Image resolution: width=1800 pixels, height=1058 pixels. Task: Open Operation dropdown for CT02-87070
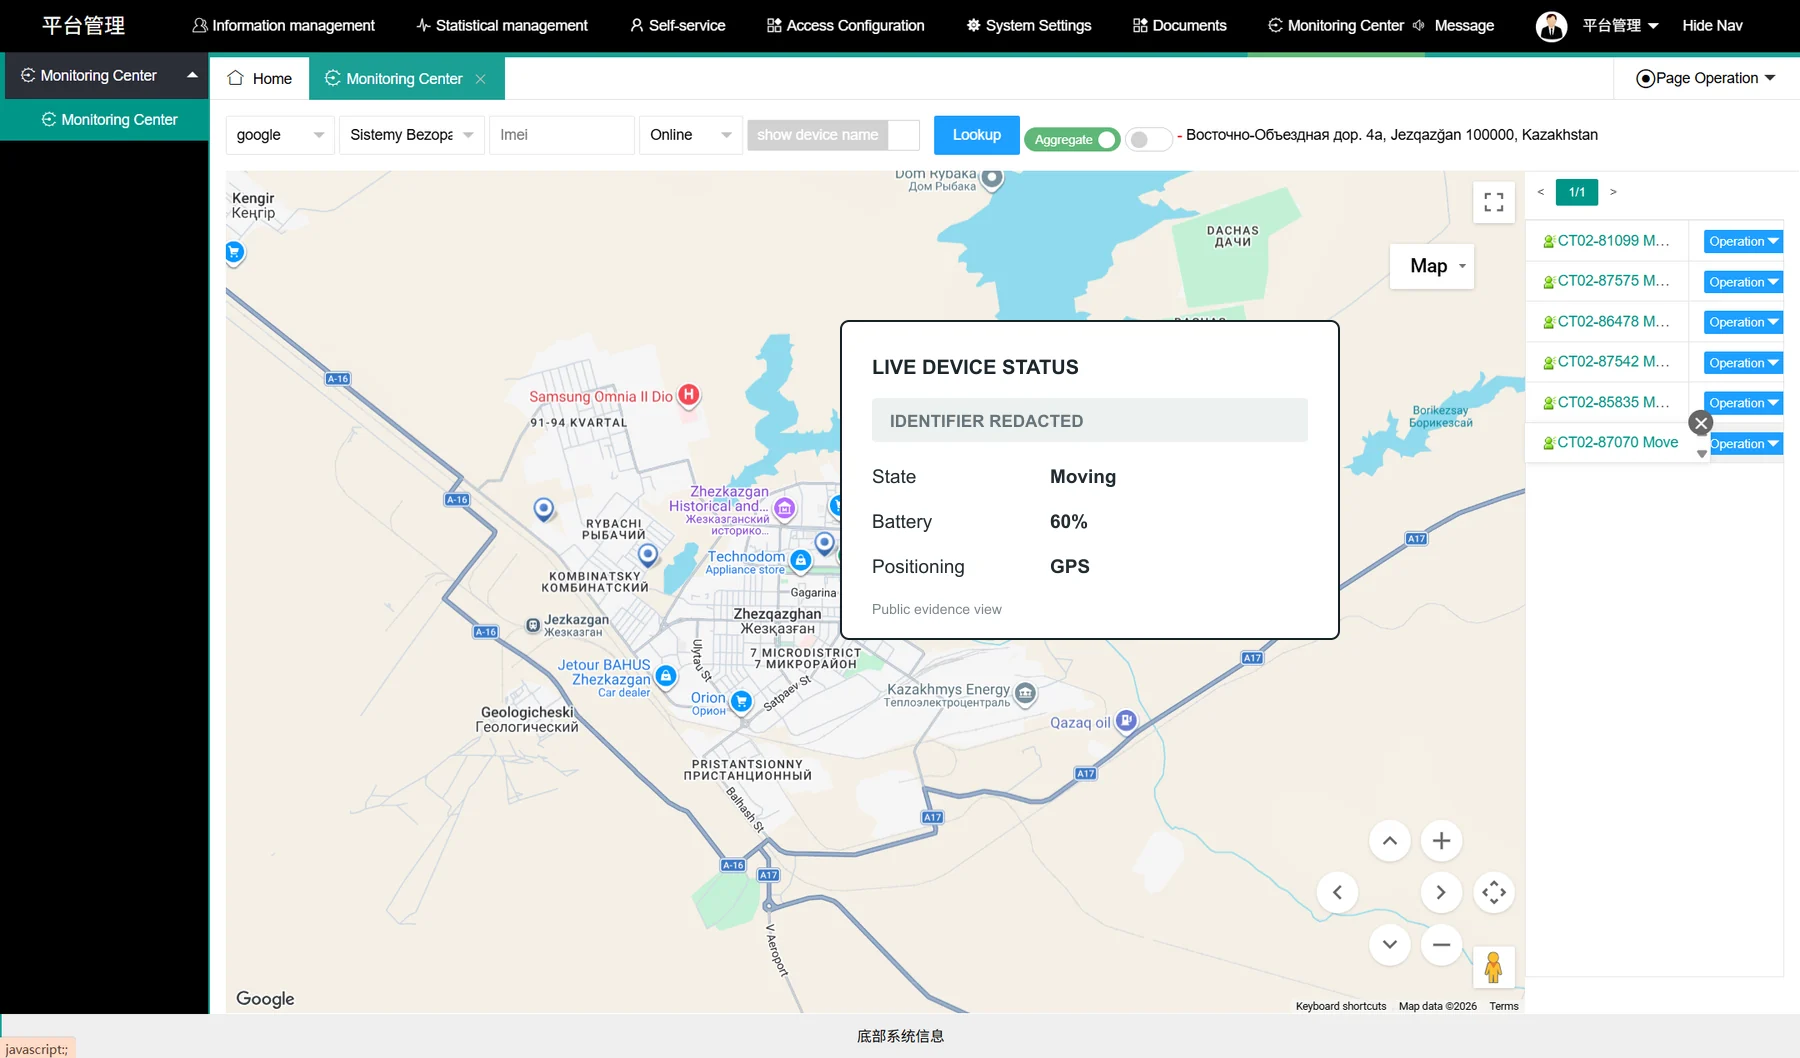coord(1746,444)
